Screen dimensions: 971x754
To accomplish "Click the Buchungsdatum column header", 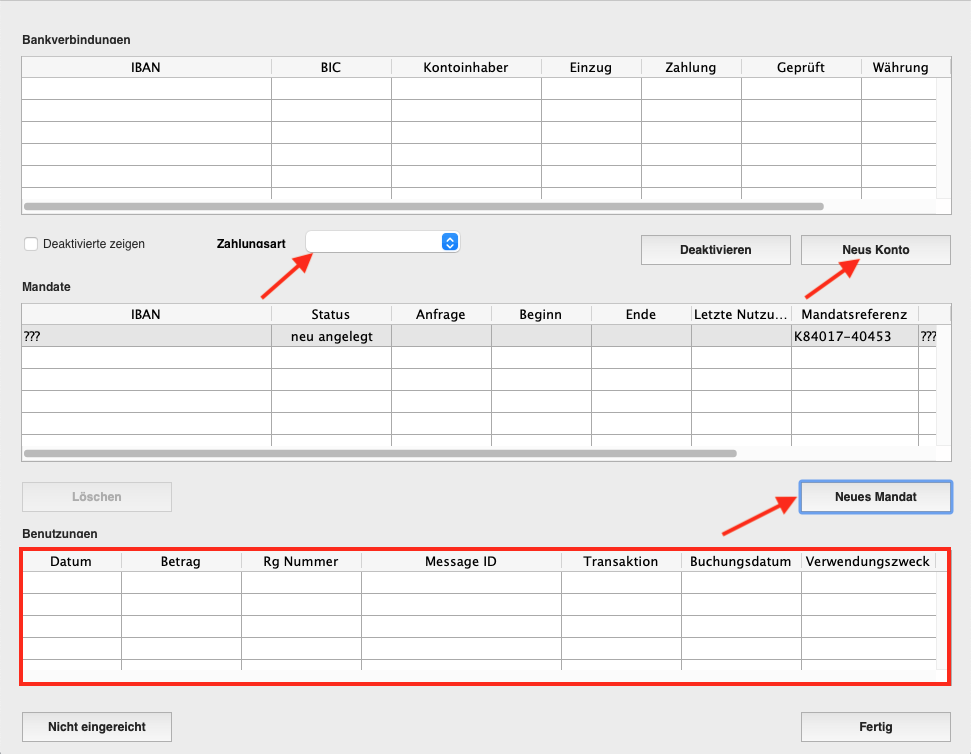I will point(741,561).
